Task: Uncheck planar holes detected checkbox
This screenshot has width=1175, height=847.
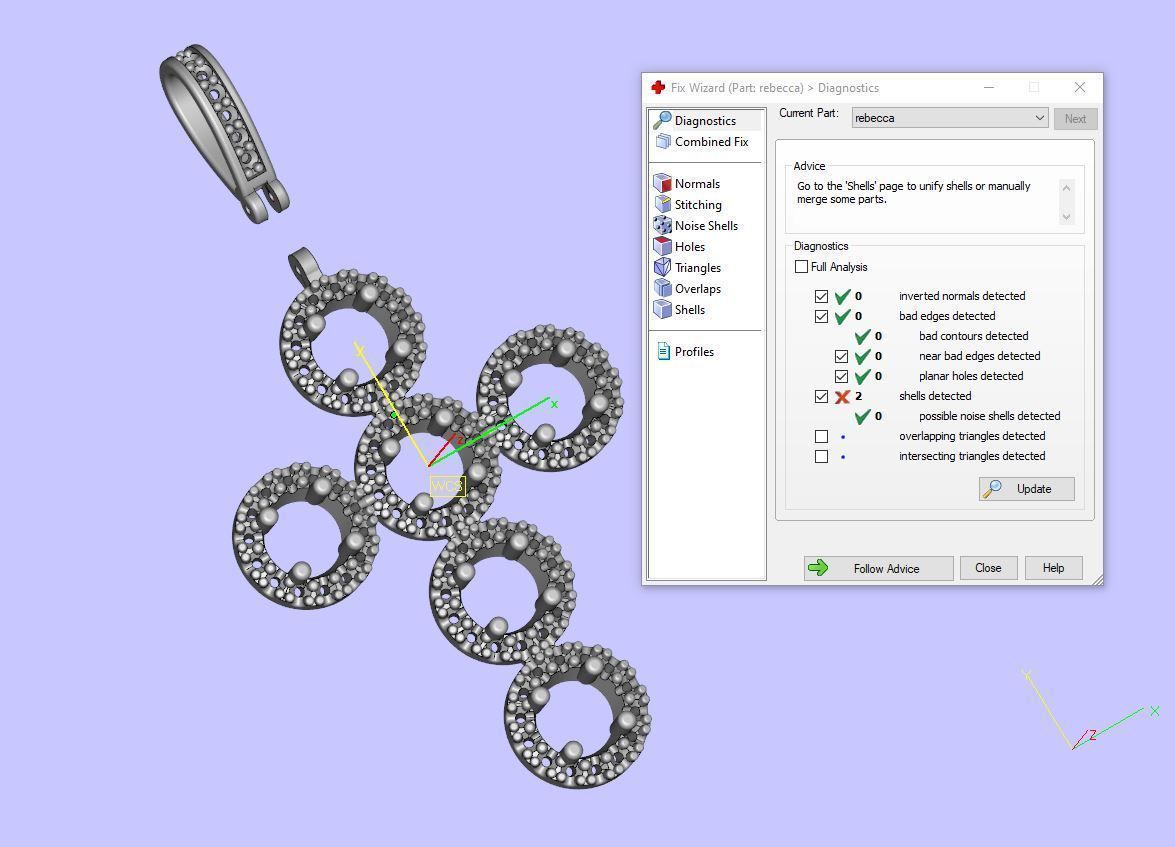Action: [842, 376]
